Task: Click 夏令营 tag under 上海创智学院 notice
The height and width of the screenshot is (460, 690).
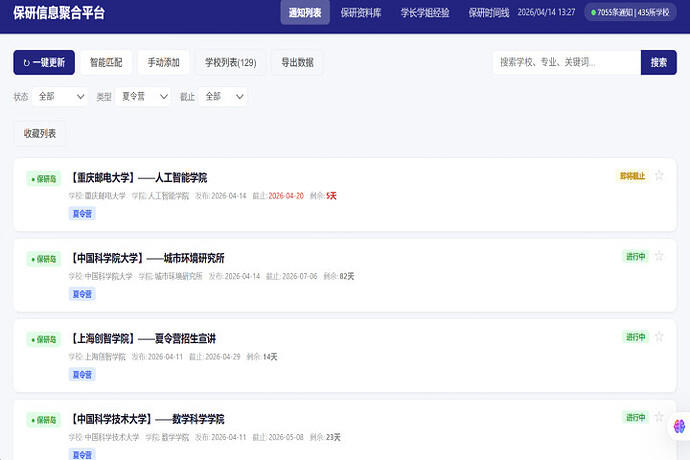Action: click(x=82, y=374)
